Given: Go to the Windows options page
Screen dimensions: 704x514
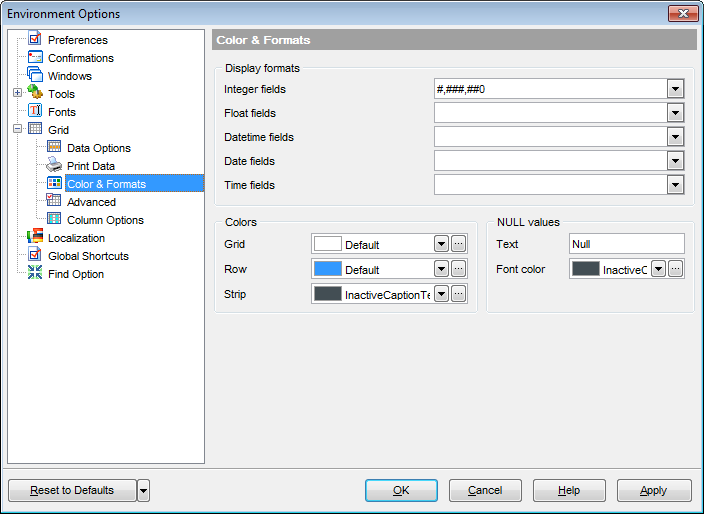Looking at the screenshot, I should pos(70,76).
